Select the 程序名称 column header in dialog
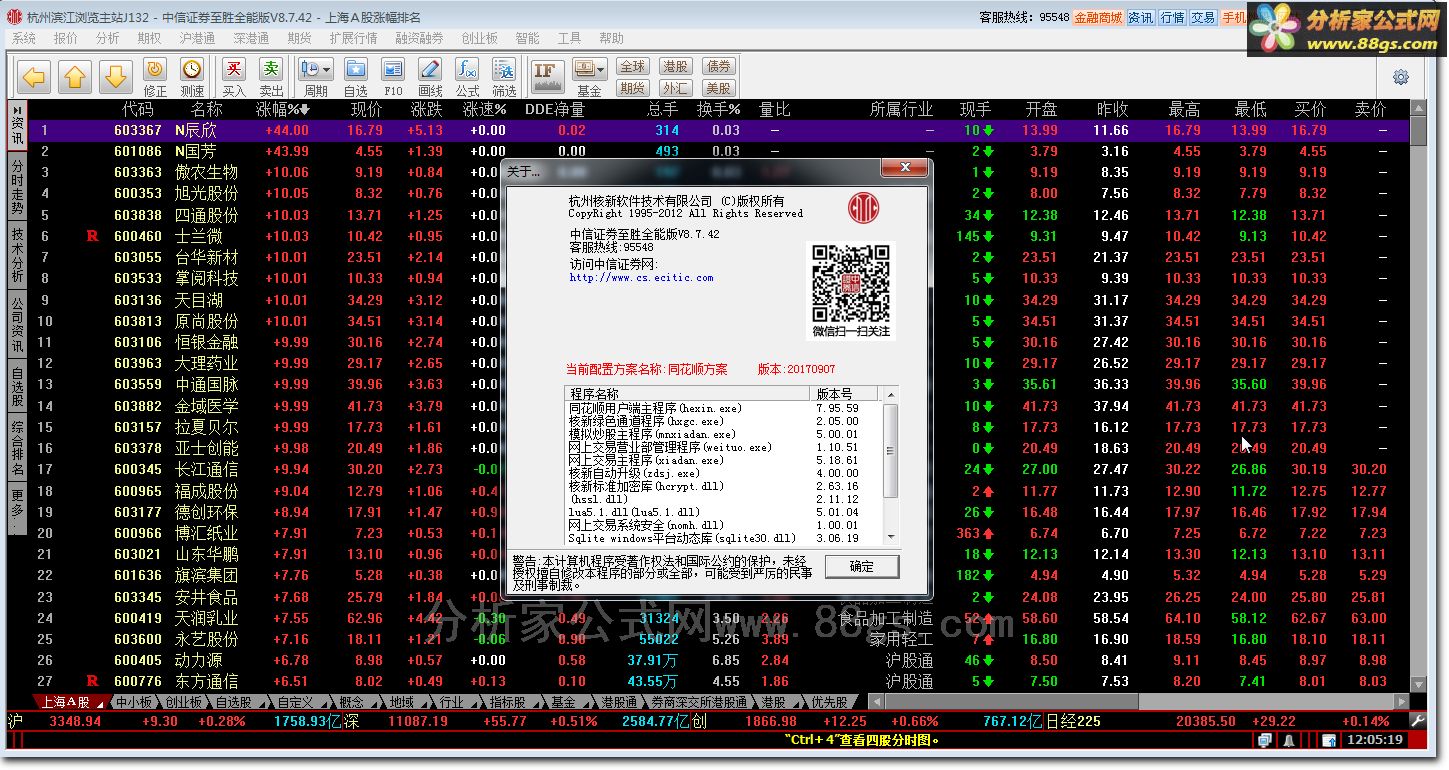Viewport: 1449px width, 770px height. (689, 394)
